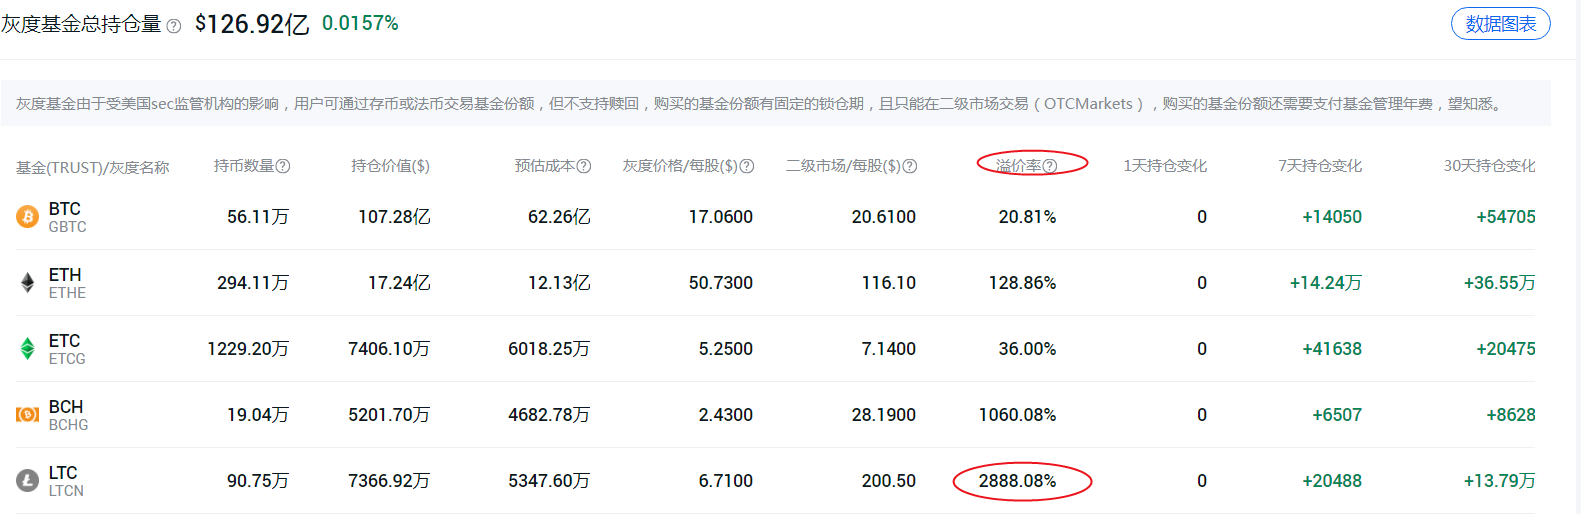Click ETC 7-day change +41638
1581x514 pixels.
tap(1332, 349)
